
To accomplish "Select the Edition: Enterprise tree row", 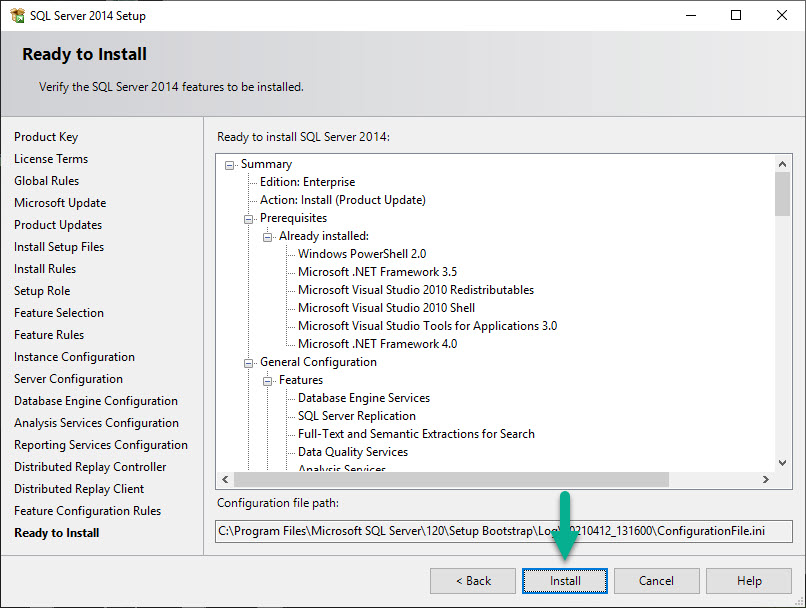I will pos(307,182).
